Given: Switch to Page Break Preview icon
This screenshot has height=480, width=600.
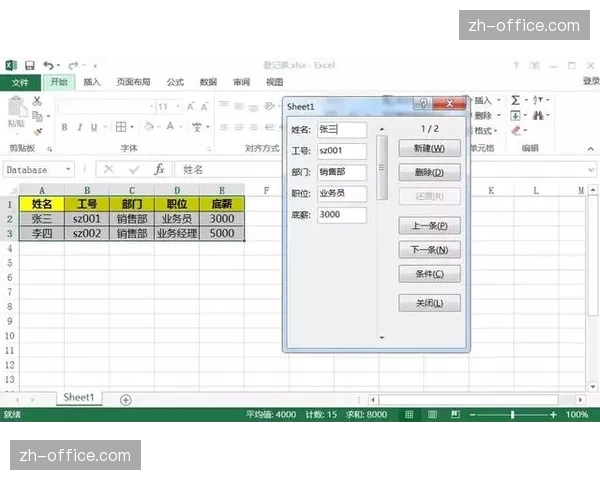Looking at the screenshot, I should [455, 415].
